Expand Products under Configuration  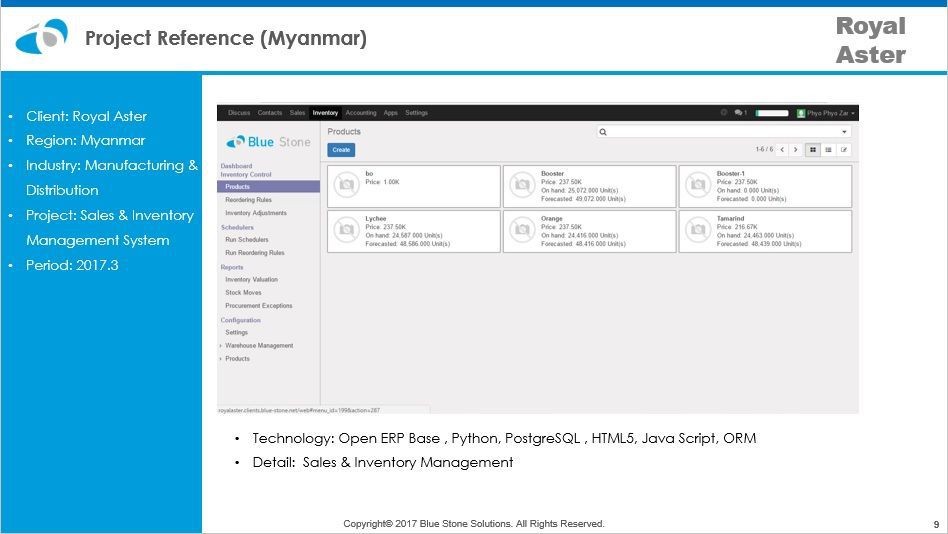coord(237,359)
